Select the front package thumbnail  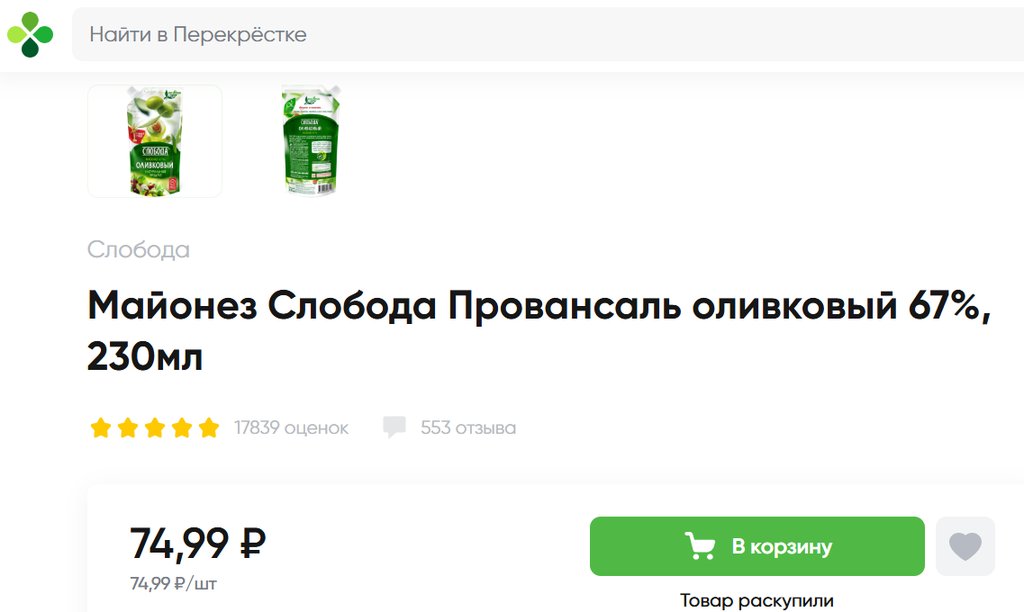[155, 141]
